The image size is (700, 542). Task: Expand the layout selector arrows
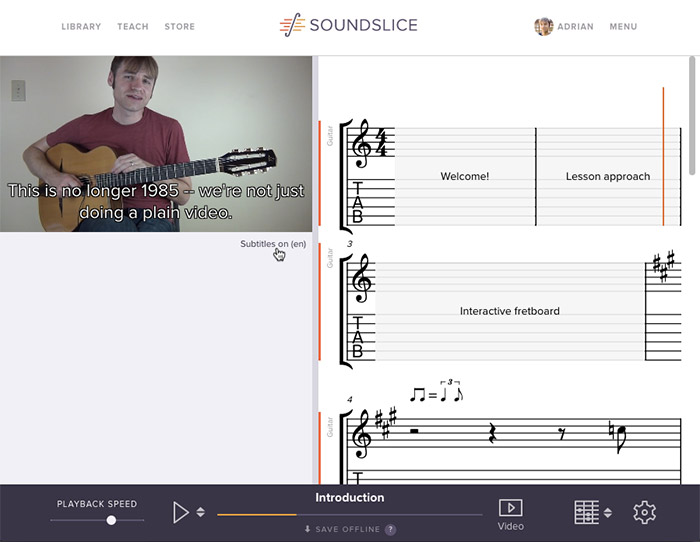point(608,512)
